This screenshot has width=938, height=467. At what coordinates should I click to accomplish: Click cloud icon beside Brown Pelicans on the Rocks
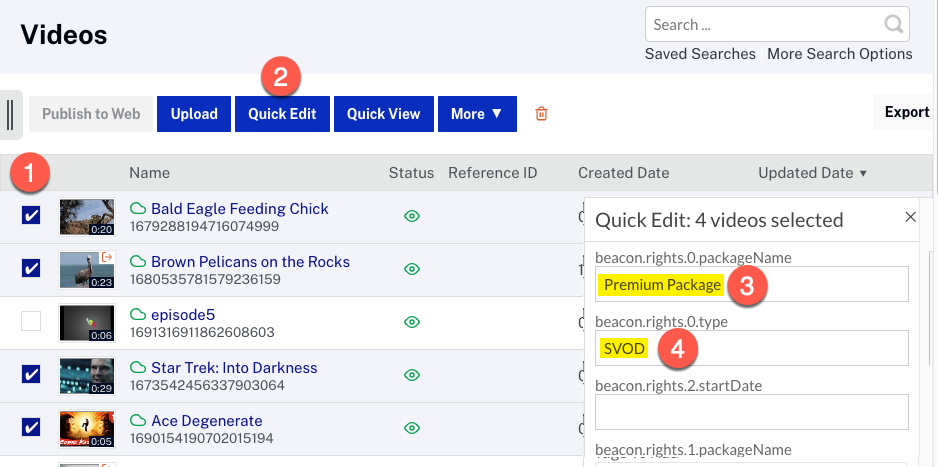138,262
